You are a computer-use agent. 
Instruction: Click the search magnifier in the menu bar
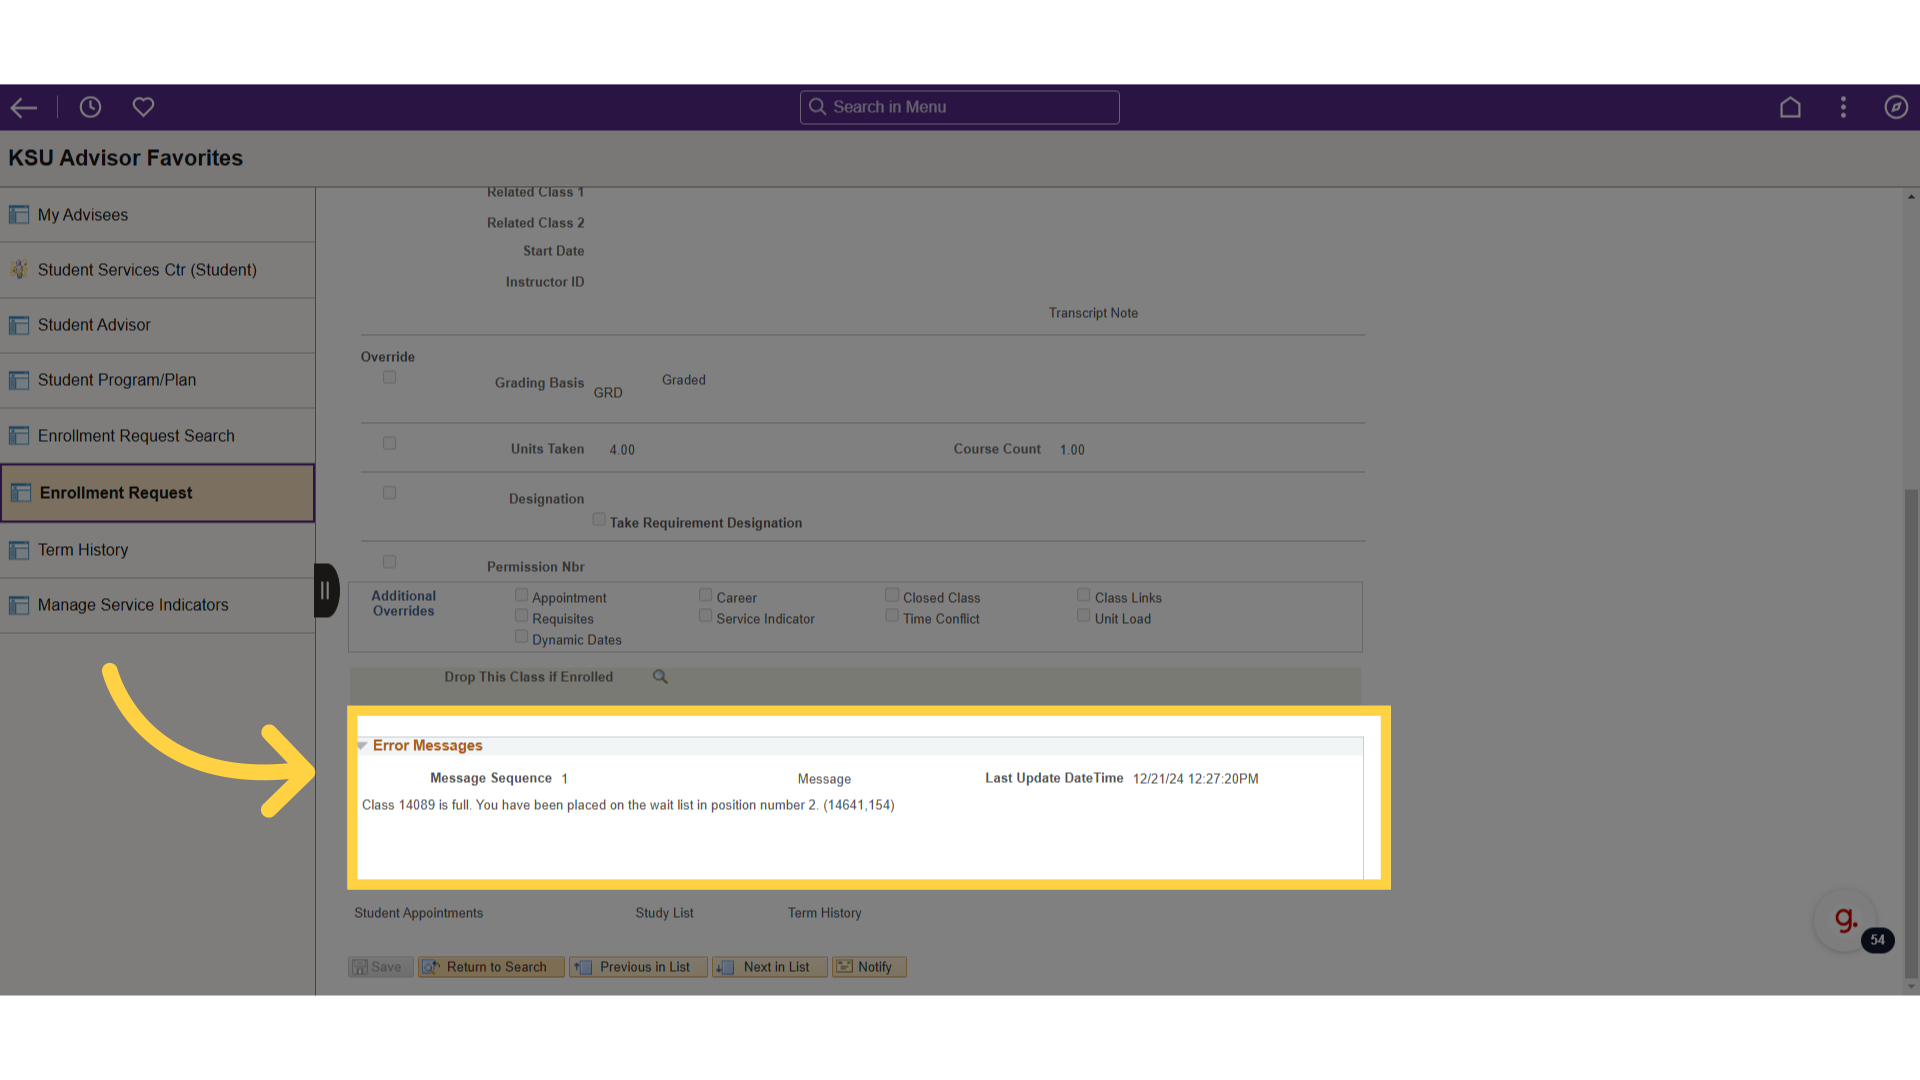[817, 107]
